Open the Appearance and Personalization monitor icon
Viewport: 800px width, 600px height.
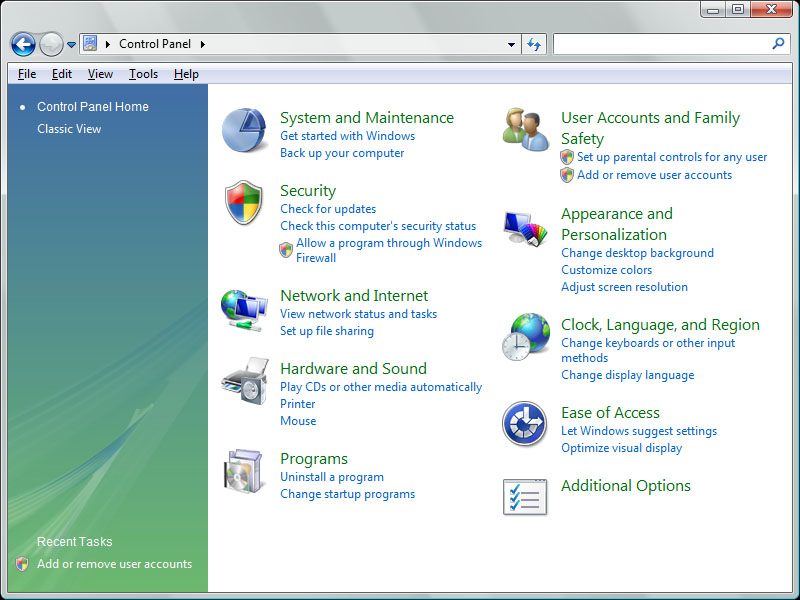click(526, 229)
